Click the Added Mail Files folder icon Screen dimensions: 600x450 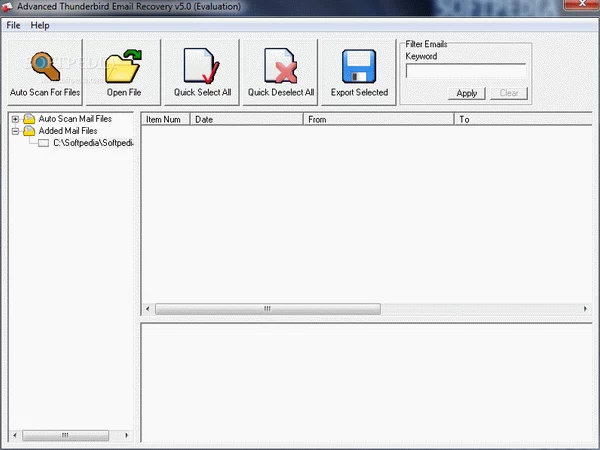(x=29, y=131)
